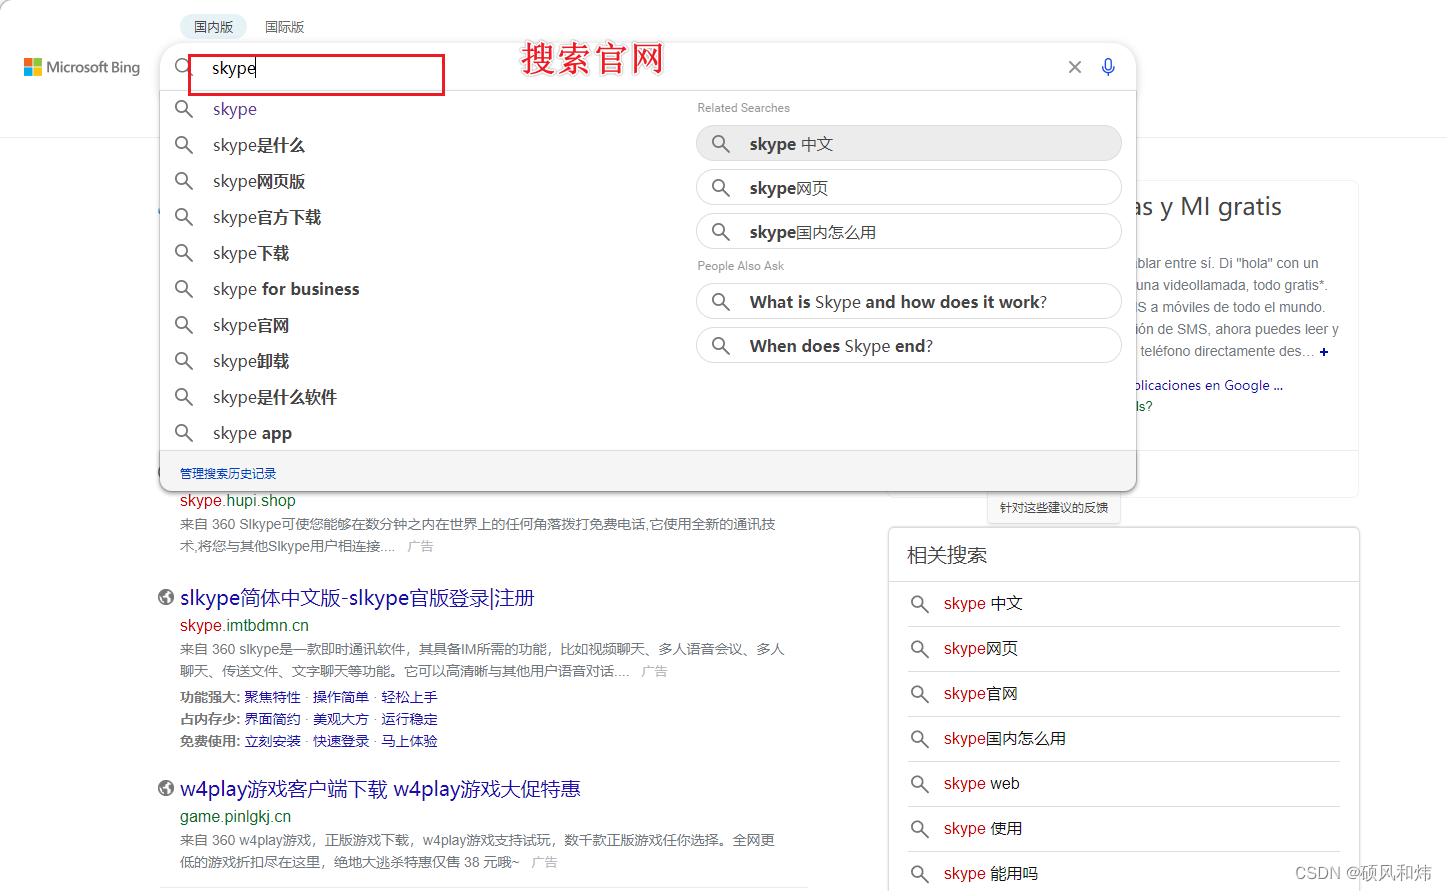Open "w4play游戏客户端下载" result title

pyautogui.click(x=380, y=789)
